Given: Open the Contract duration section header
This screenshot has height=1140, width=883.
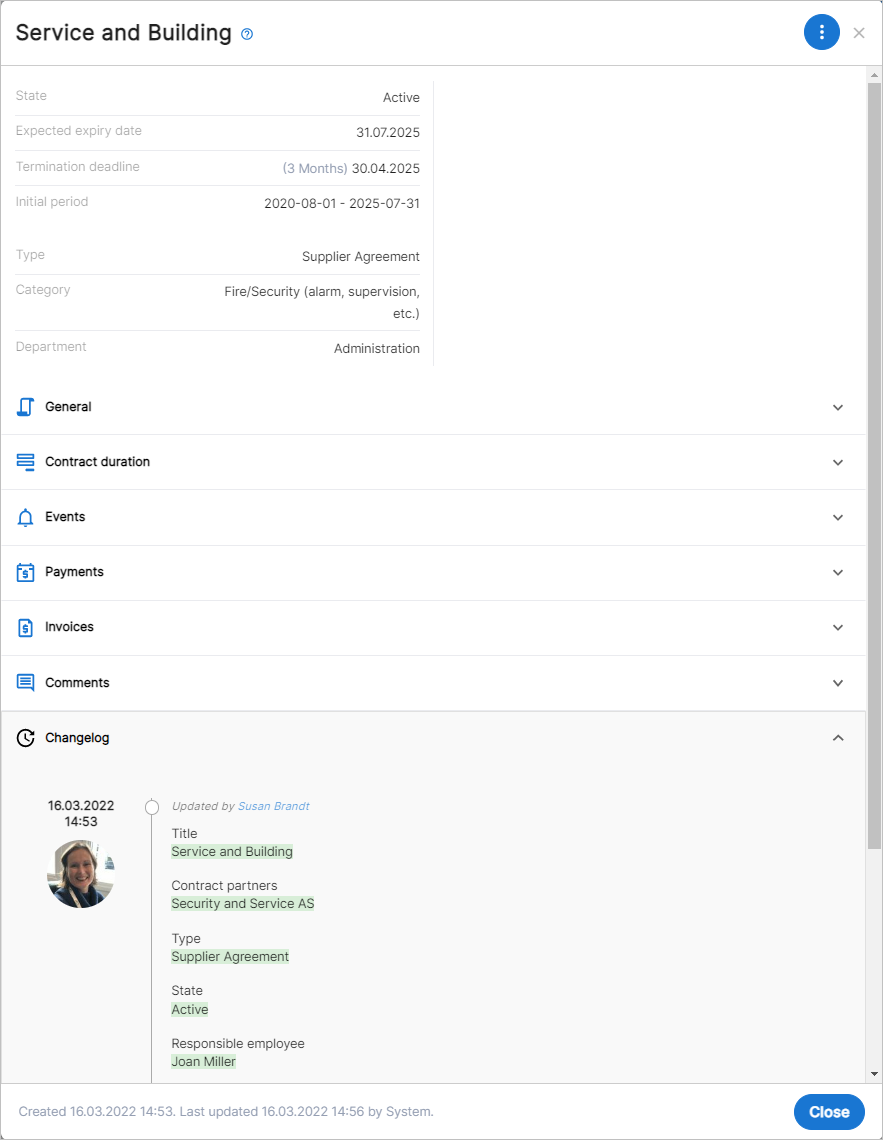Looking at the screenshot, I should [x=433, y=462].
